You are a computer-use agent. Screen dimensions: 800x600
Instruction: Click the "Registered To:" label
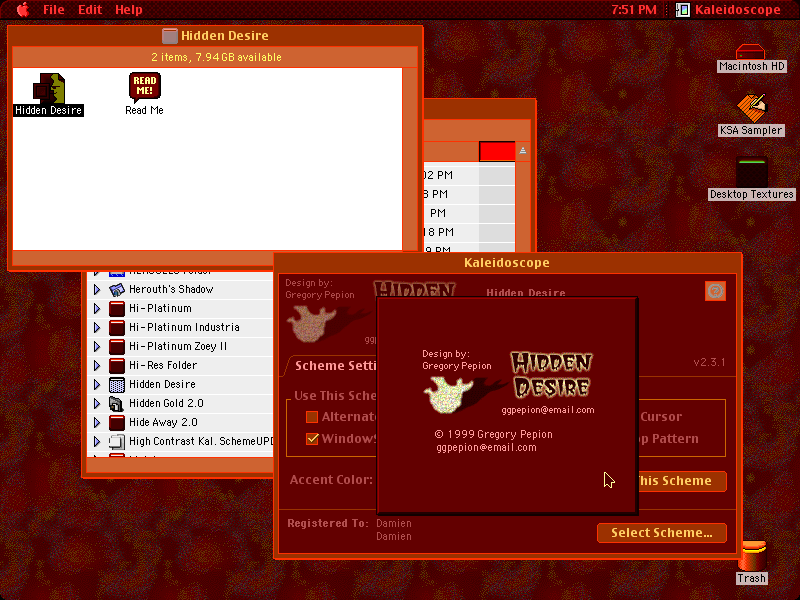tap(328, 523)
